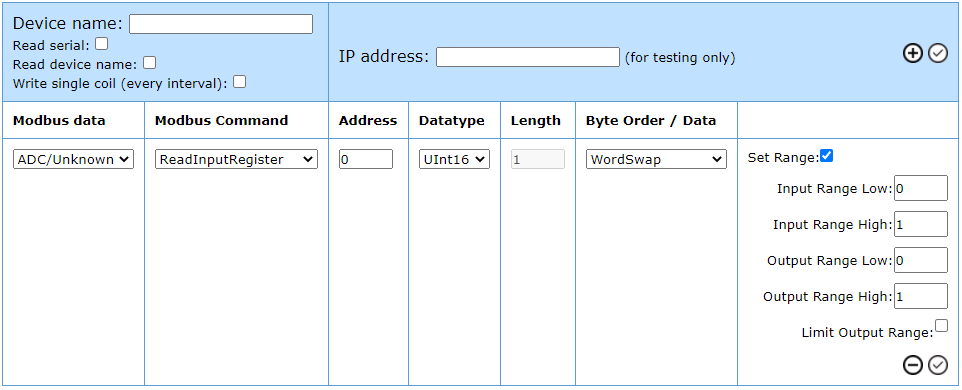The height and width of the screenshot is (390, 962).
Task: Click the Length field showing 1
Action: pyautogui.click(x=537, y=159)
